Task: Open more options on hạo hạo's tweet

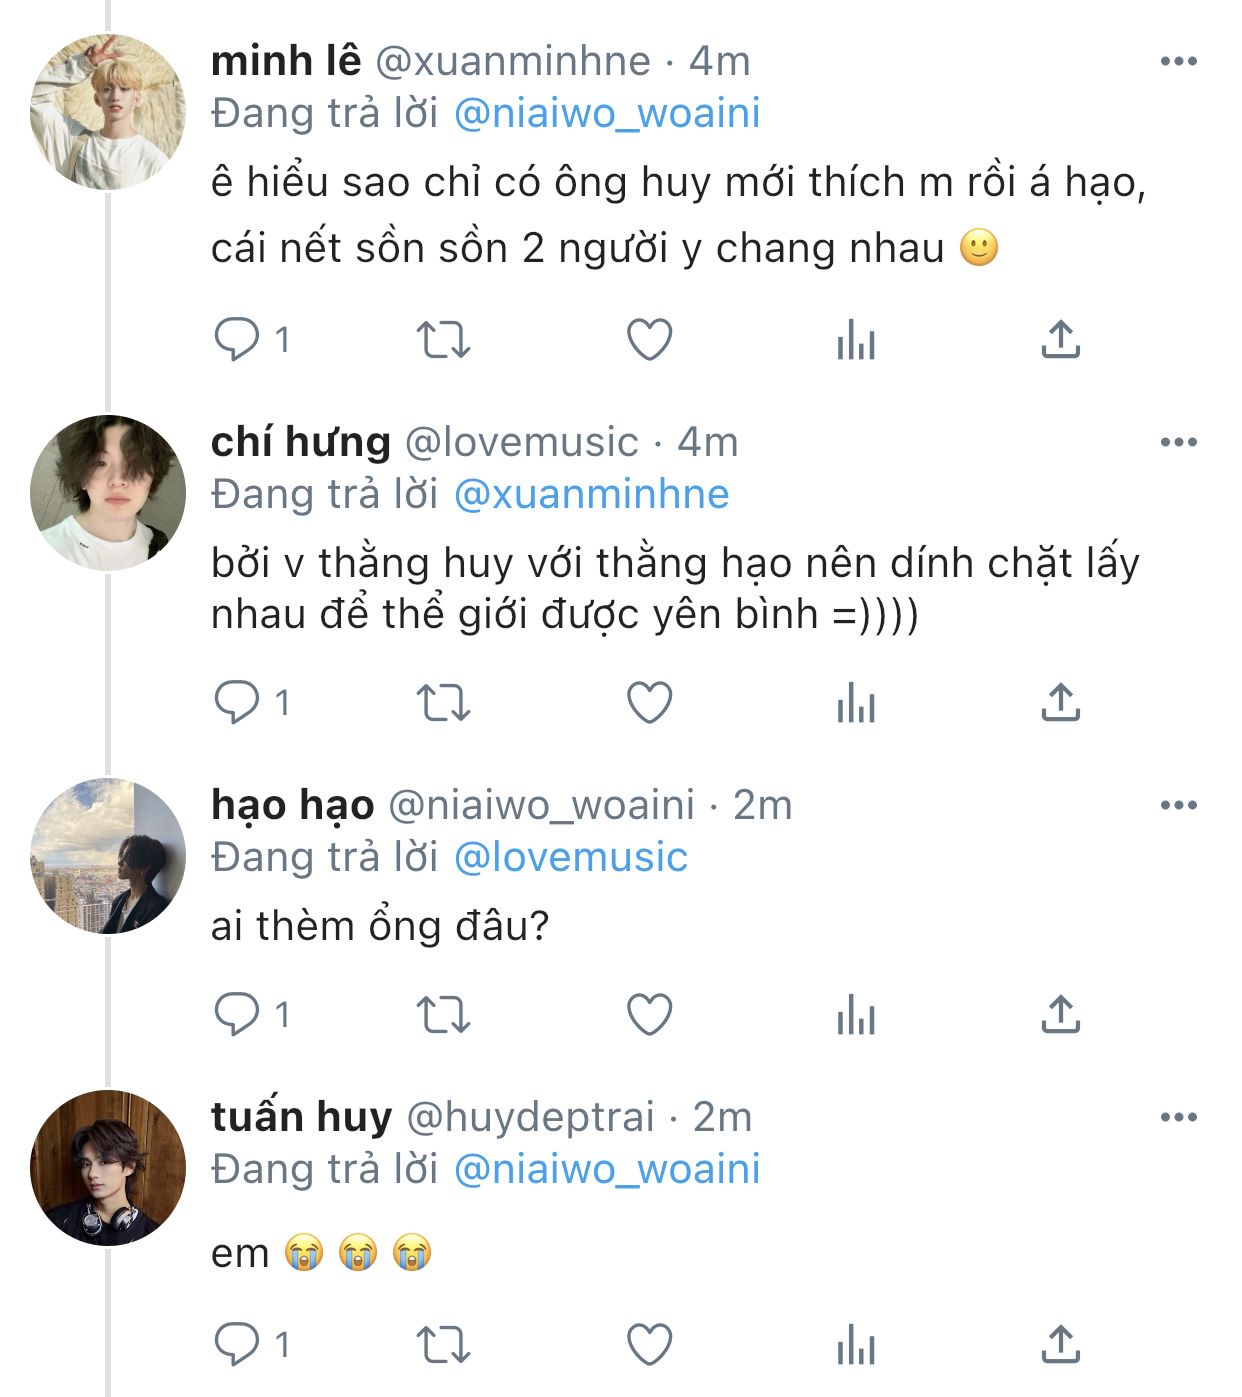Action: [x=1179, y=805]
